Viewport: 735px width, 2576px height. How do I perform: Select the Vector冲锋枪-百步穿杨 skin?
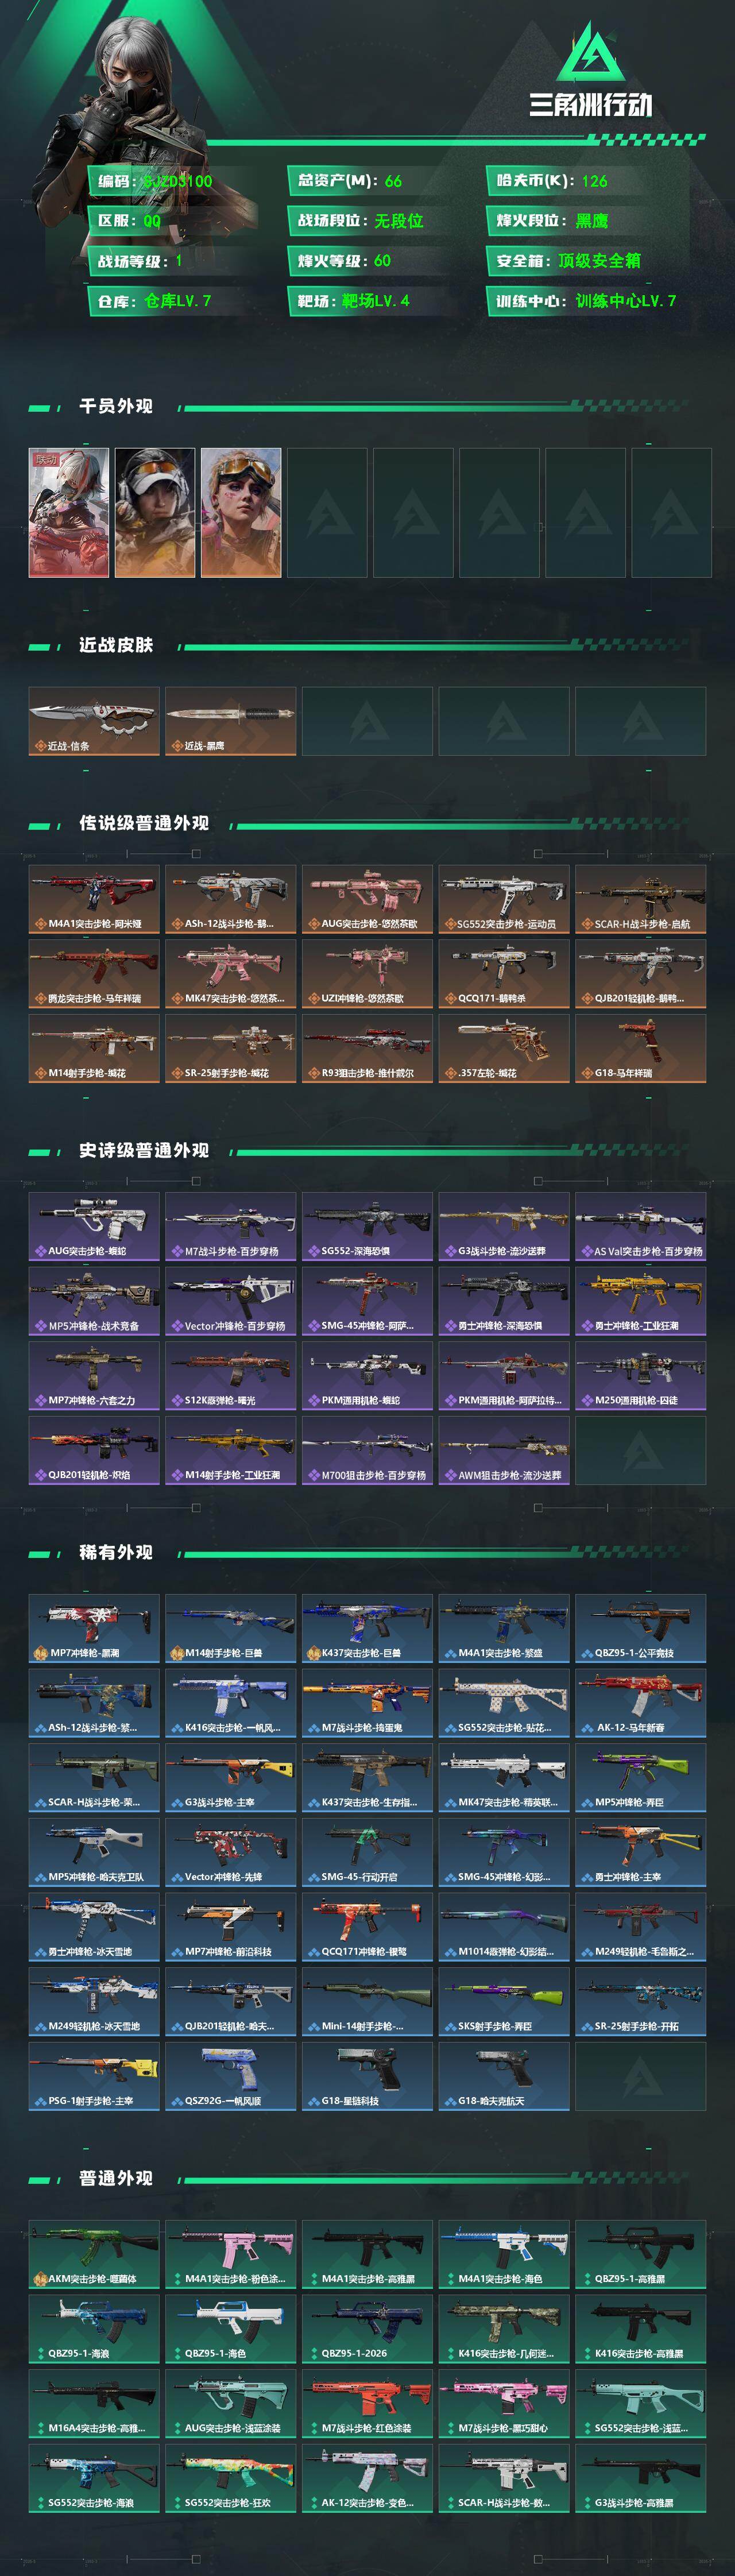[230, 1301]
